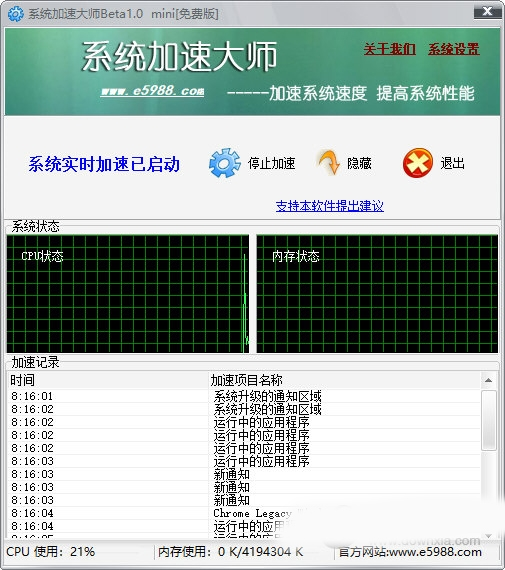Select the 8:16:04 time row with Chrome Legacy entry

click(x=32, y=513)
